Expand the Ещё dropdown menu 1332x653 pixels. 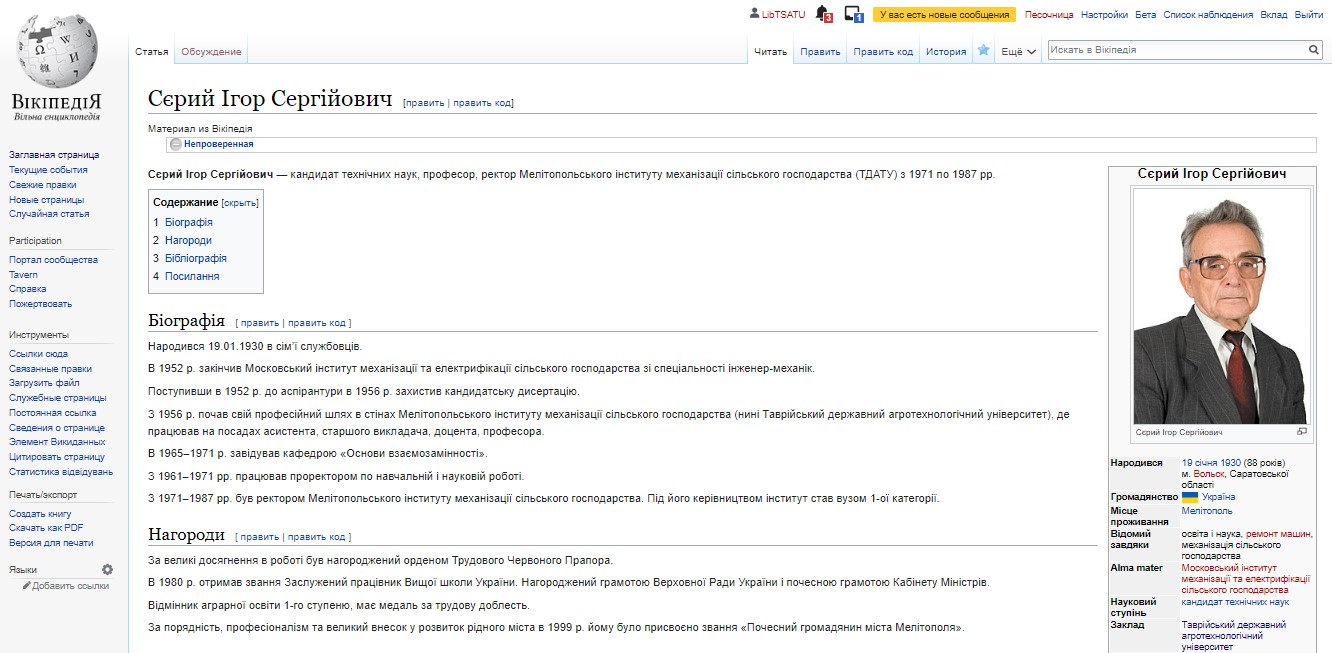1019,52
